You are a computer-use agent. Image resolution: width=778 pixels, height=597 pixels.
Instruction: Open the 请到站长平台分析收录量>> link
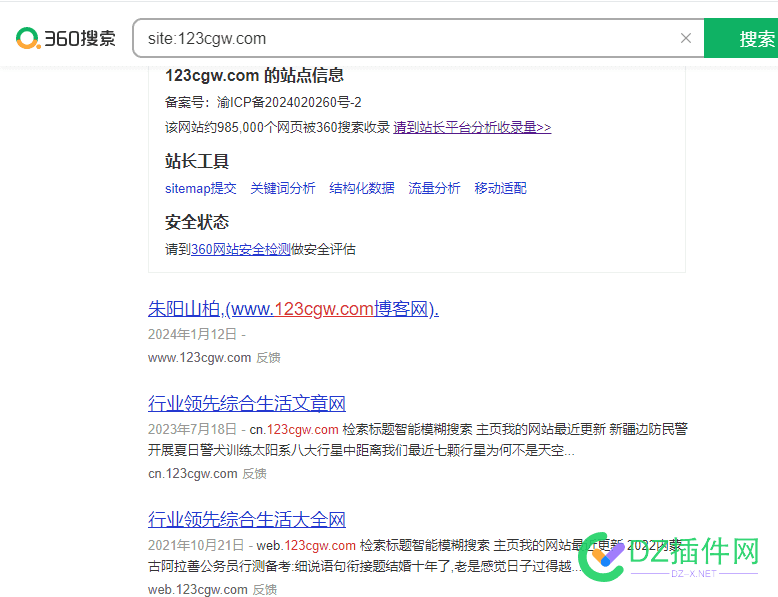(472, 128)
